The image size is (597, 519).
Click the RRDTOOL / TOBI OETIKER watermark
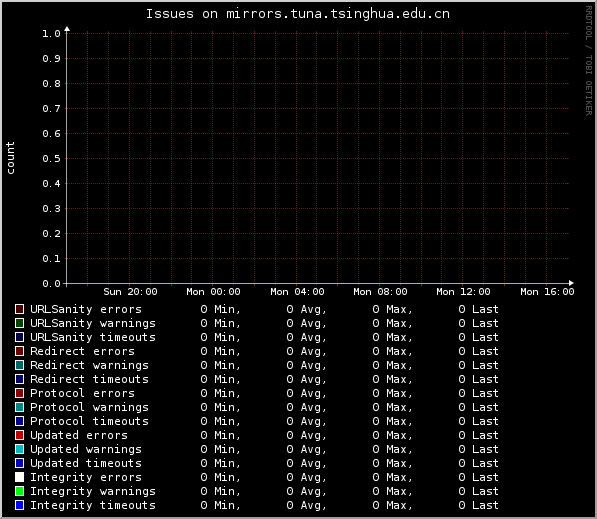pyautogui.click(x=589, y=61)
